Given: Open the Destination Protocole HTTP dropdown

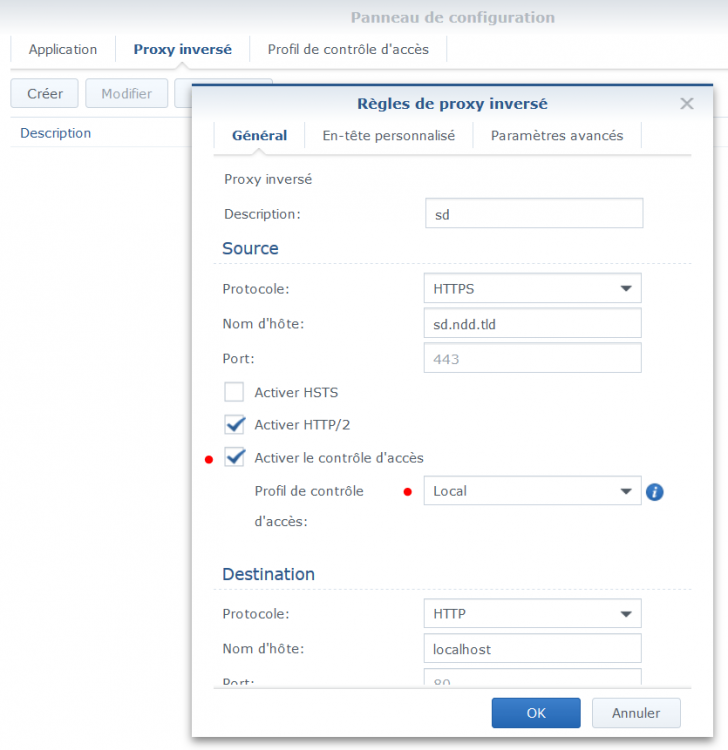Looking at the screenshot, I should [532, 613].
